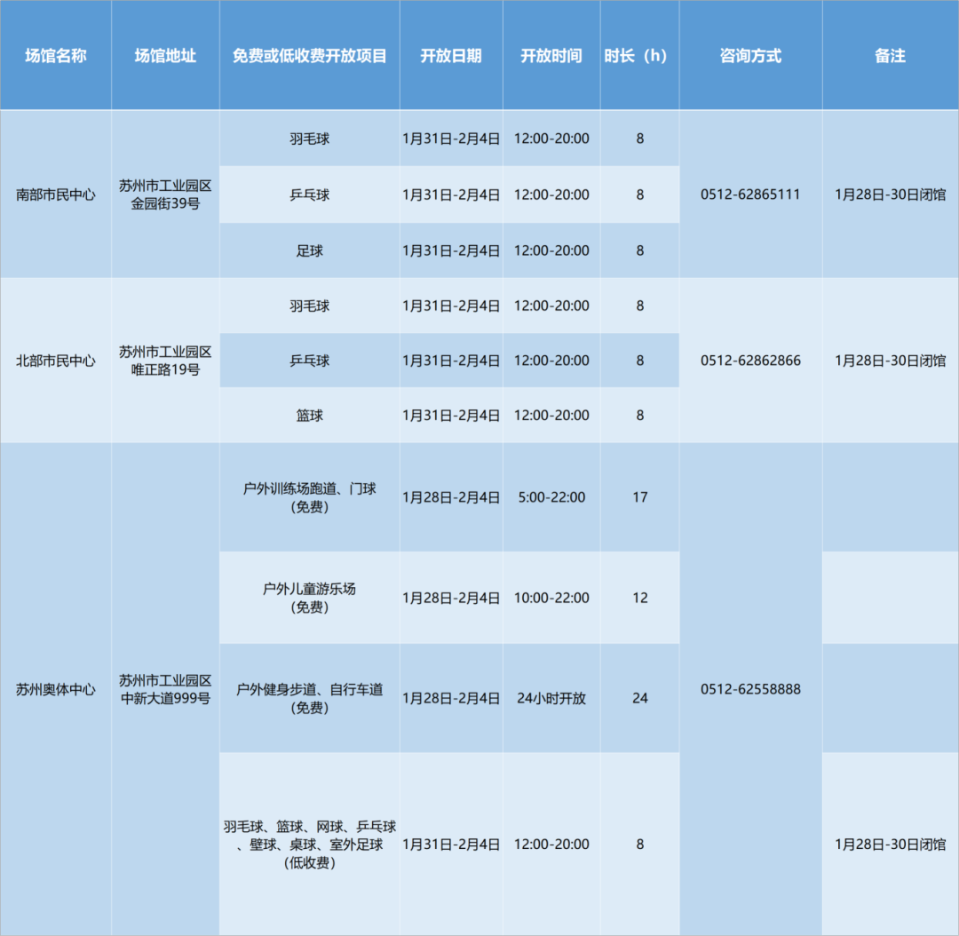Select the phone number 0512-62558888
Image resolution: width=959 pixels, height=936 pixels.
coord(750,689)
